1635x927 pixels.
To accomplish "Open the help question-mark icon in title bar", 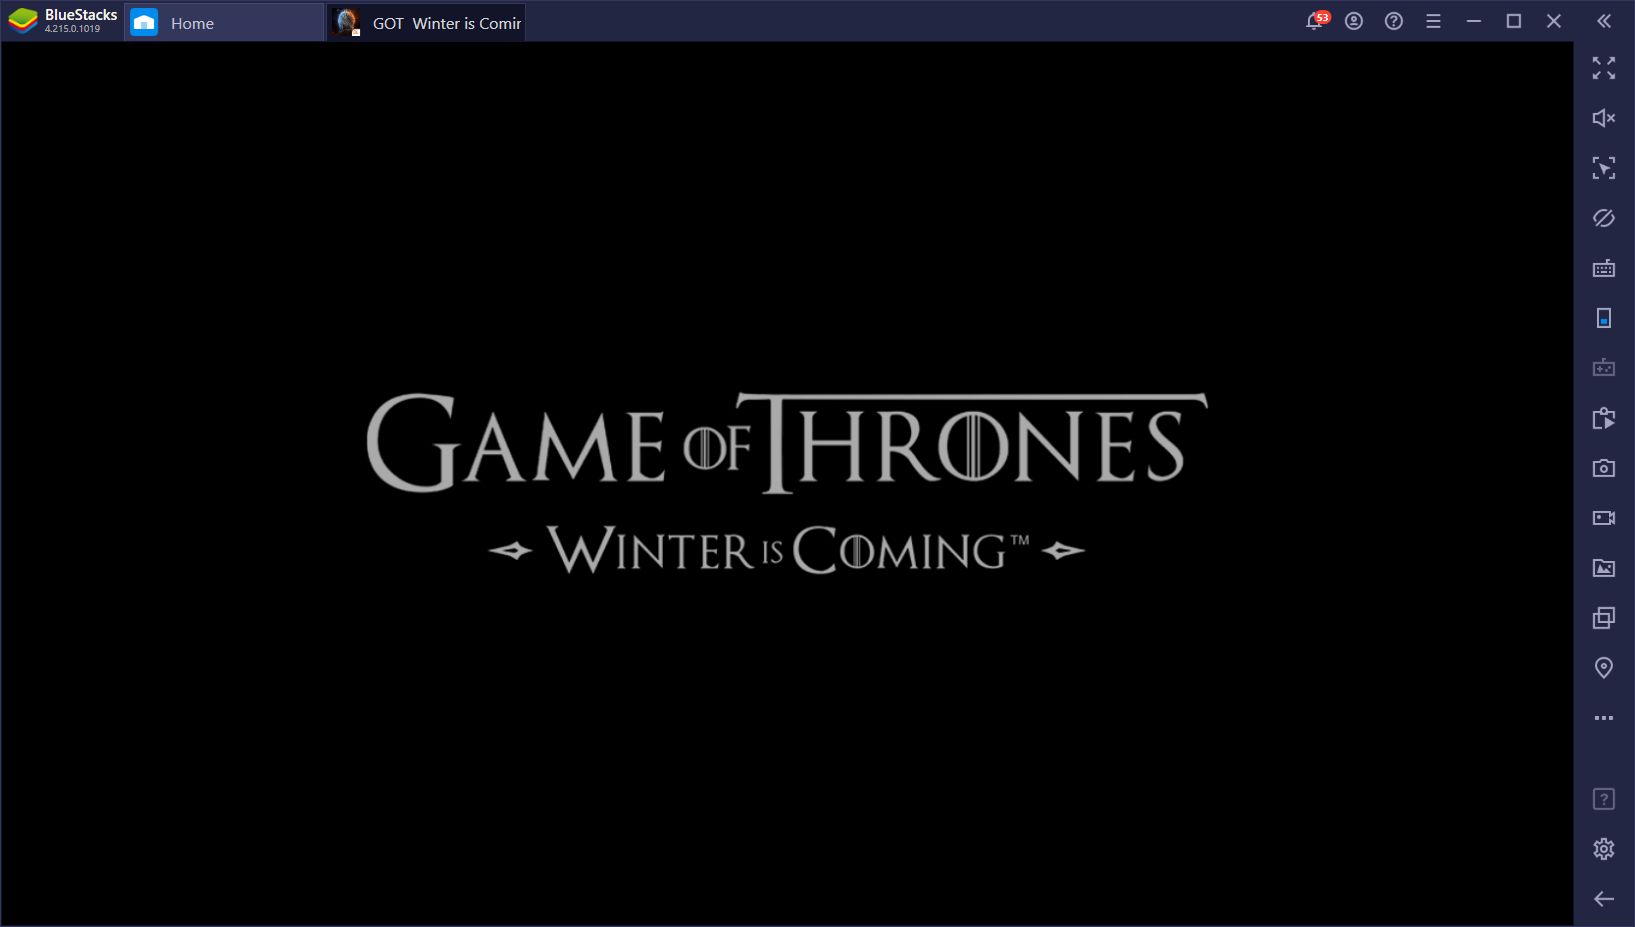I will [1394, 21].
